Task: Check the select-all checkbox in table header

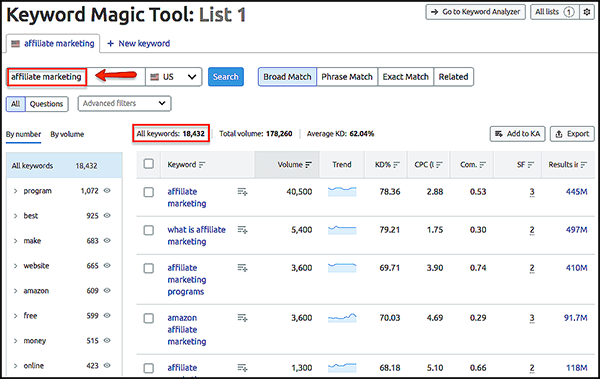Action: (x=148, y=164)
